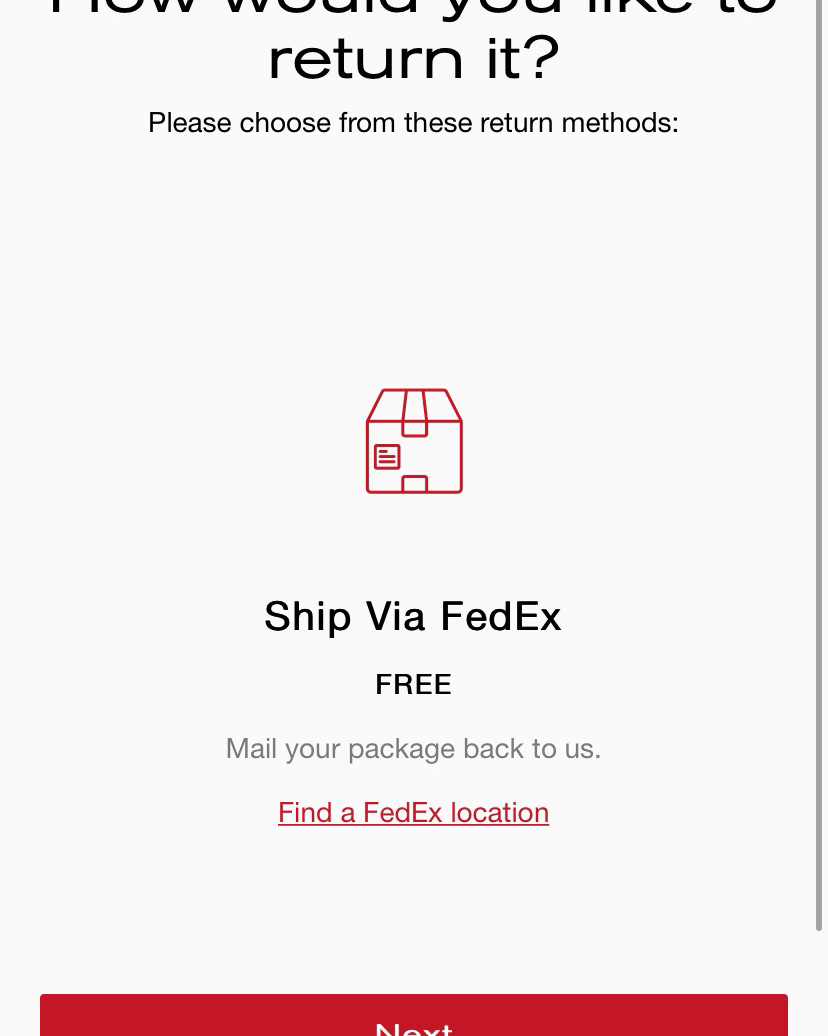Image resolution: width=828 pixels, height=1036 pixels.
Task: Click the scrollbar track below the thumb
Action: (x=821, y=983)
